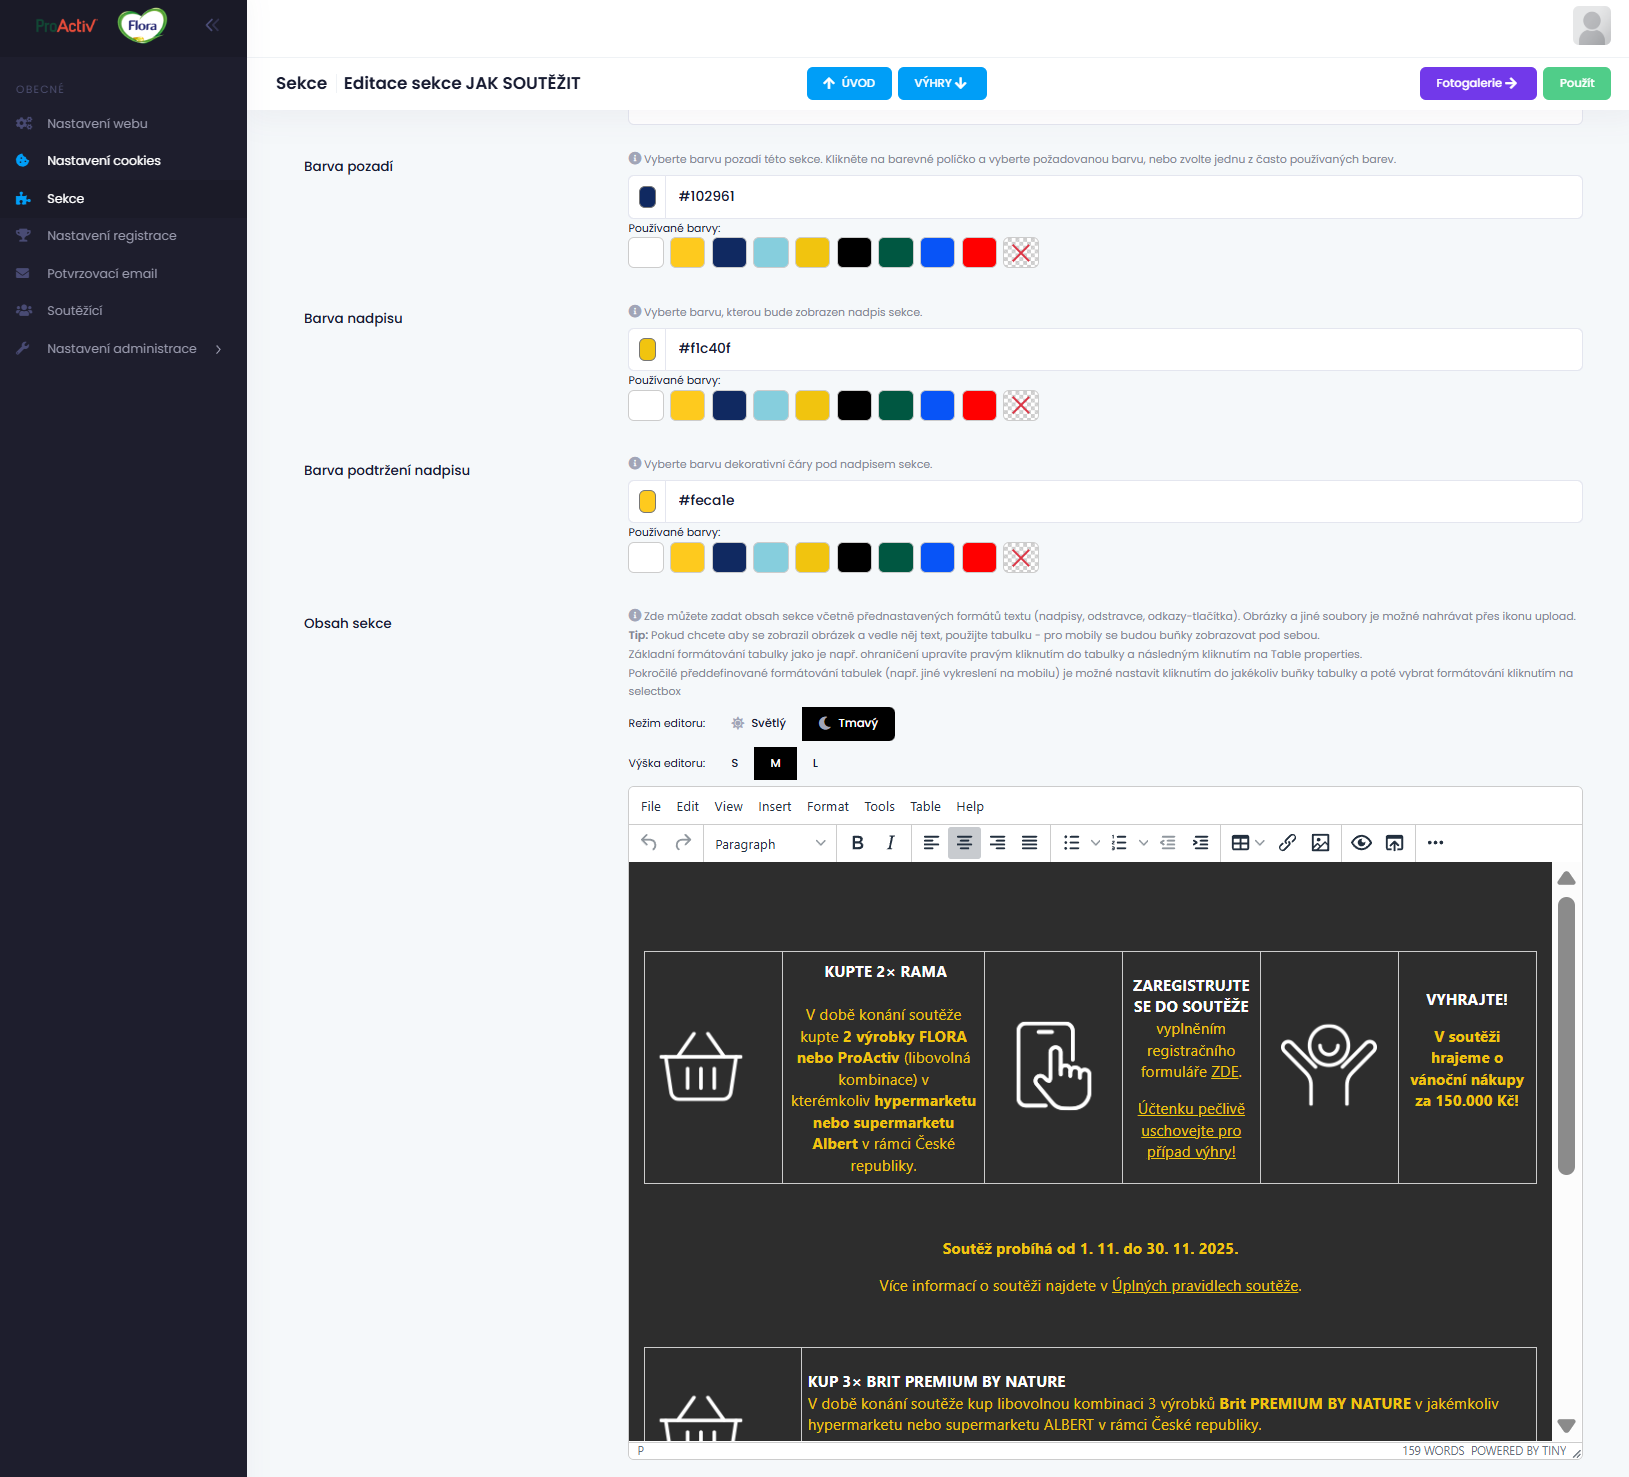Click the Bold formatting icon
Viewport: 1629px width, 1477px height.
(857, 843)
